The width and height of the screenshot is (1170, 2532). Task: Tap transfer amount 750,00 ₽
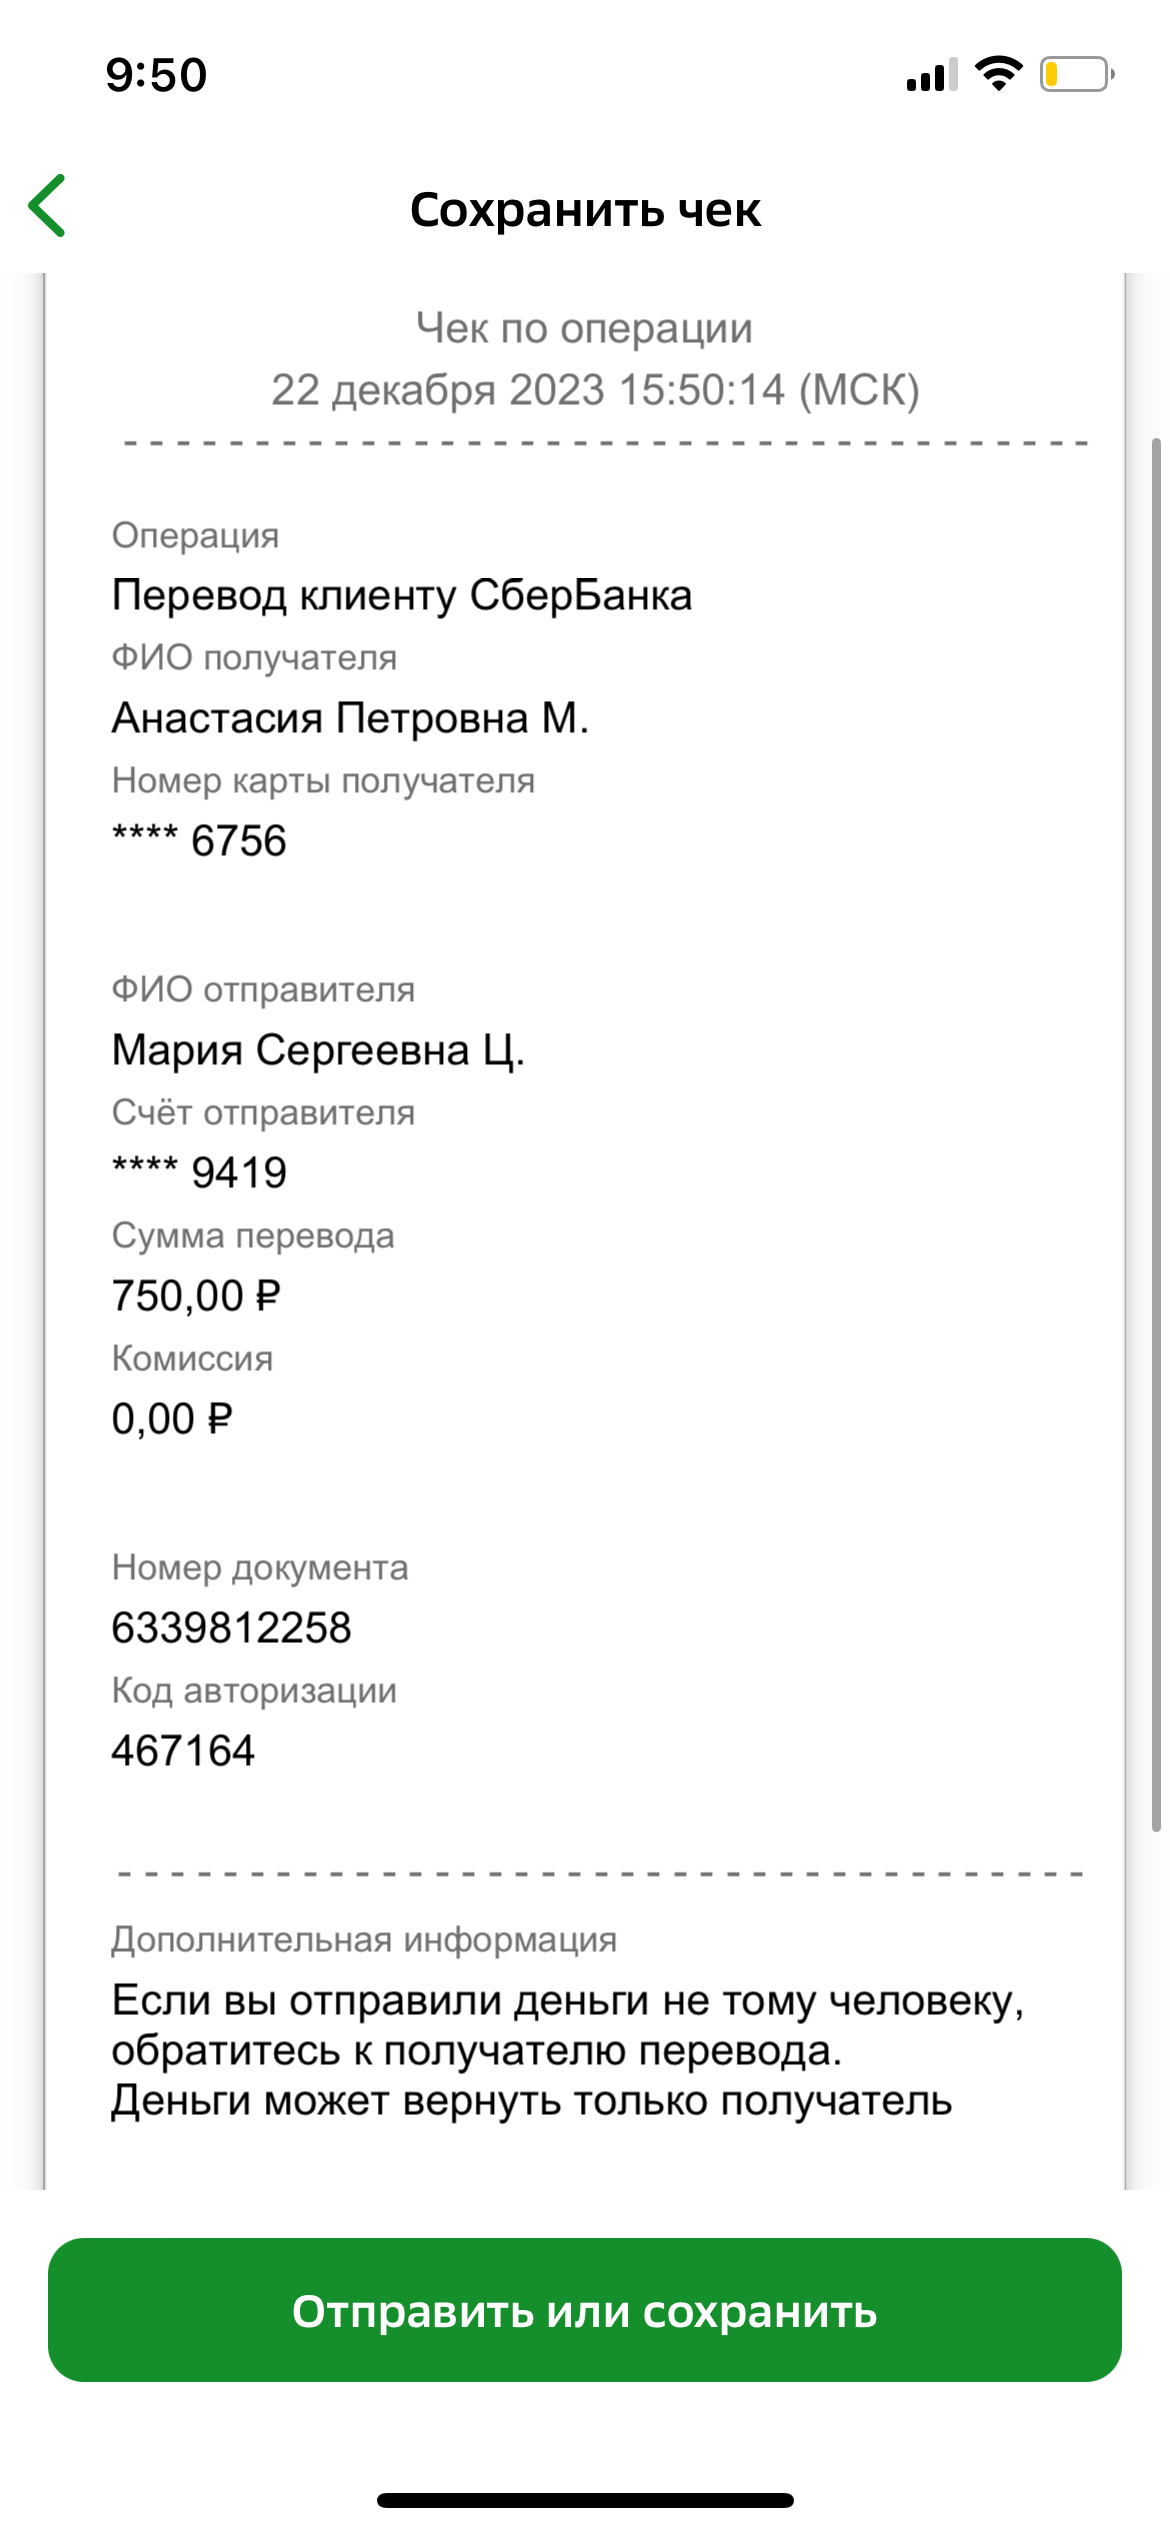196,1295
